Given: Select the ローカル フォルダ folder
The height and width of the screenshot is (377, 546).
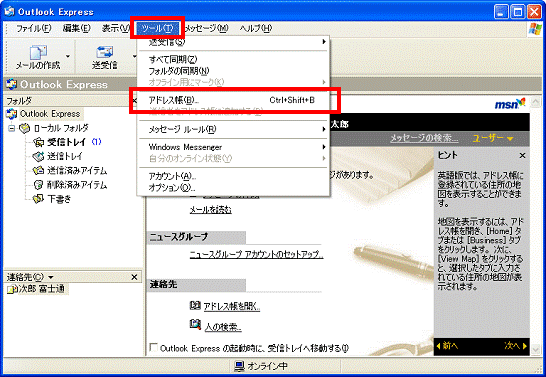Looking at the screenshot, I should 61,128.
